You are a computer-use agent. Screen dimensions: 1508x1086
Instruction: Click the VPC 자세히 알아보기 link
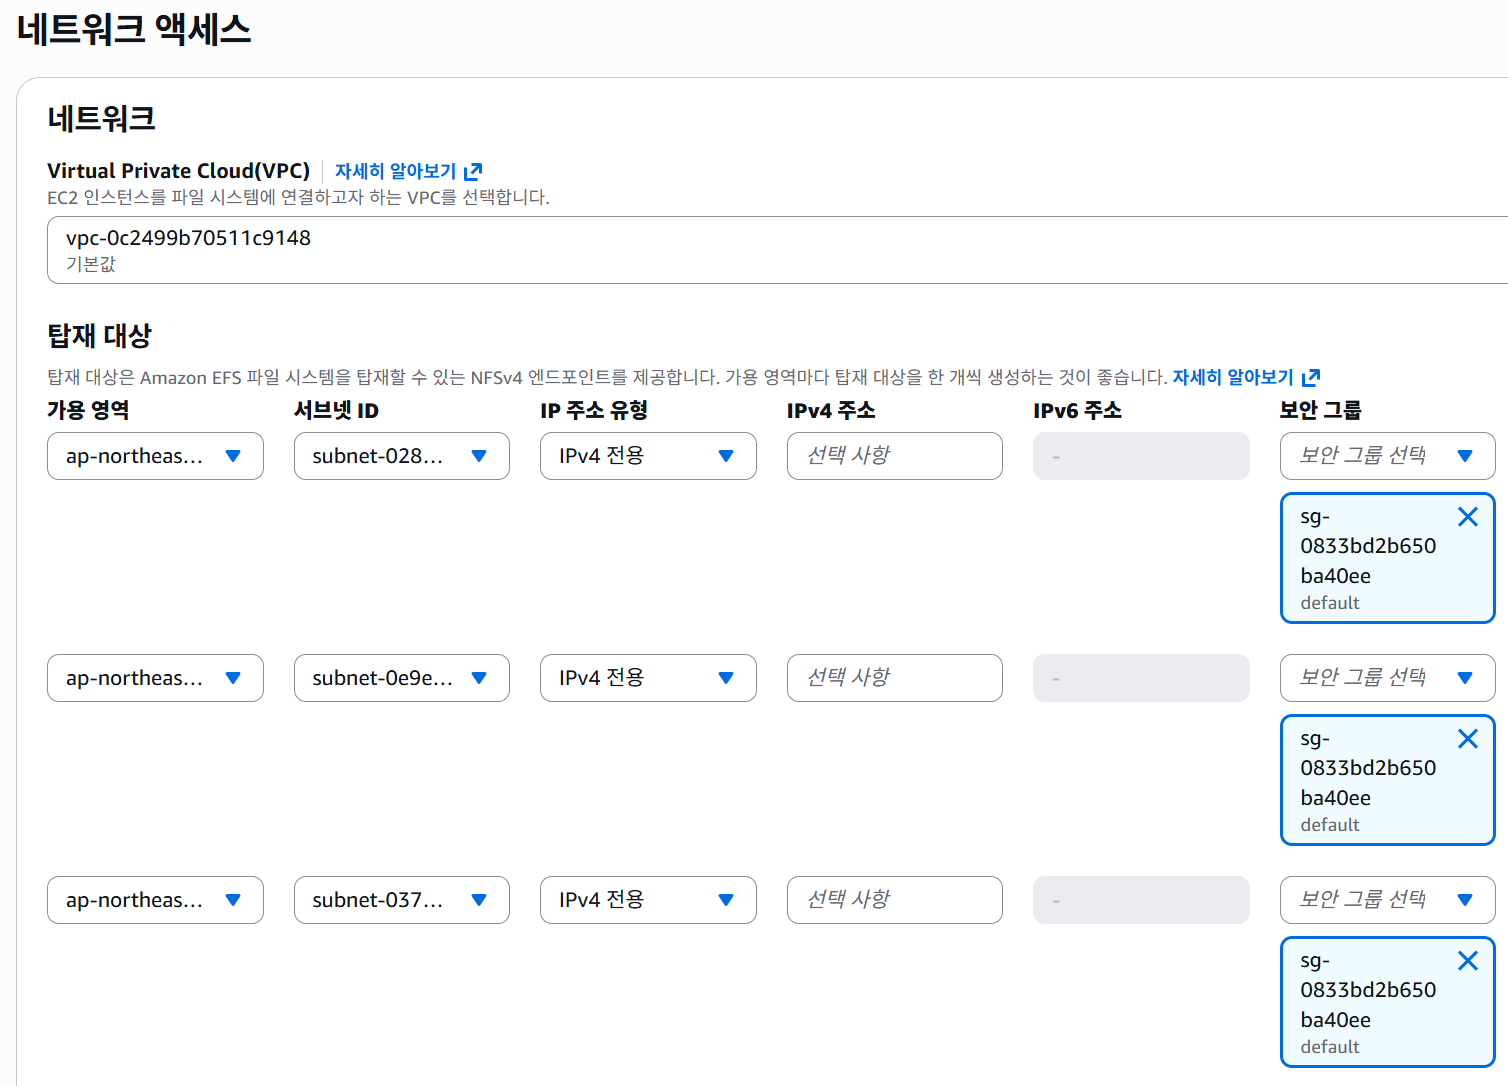click(x=395, y=172)
